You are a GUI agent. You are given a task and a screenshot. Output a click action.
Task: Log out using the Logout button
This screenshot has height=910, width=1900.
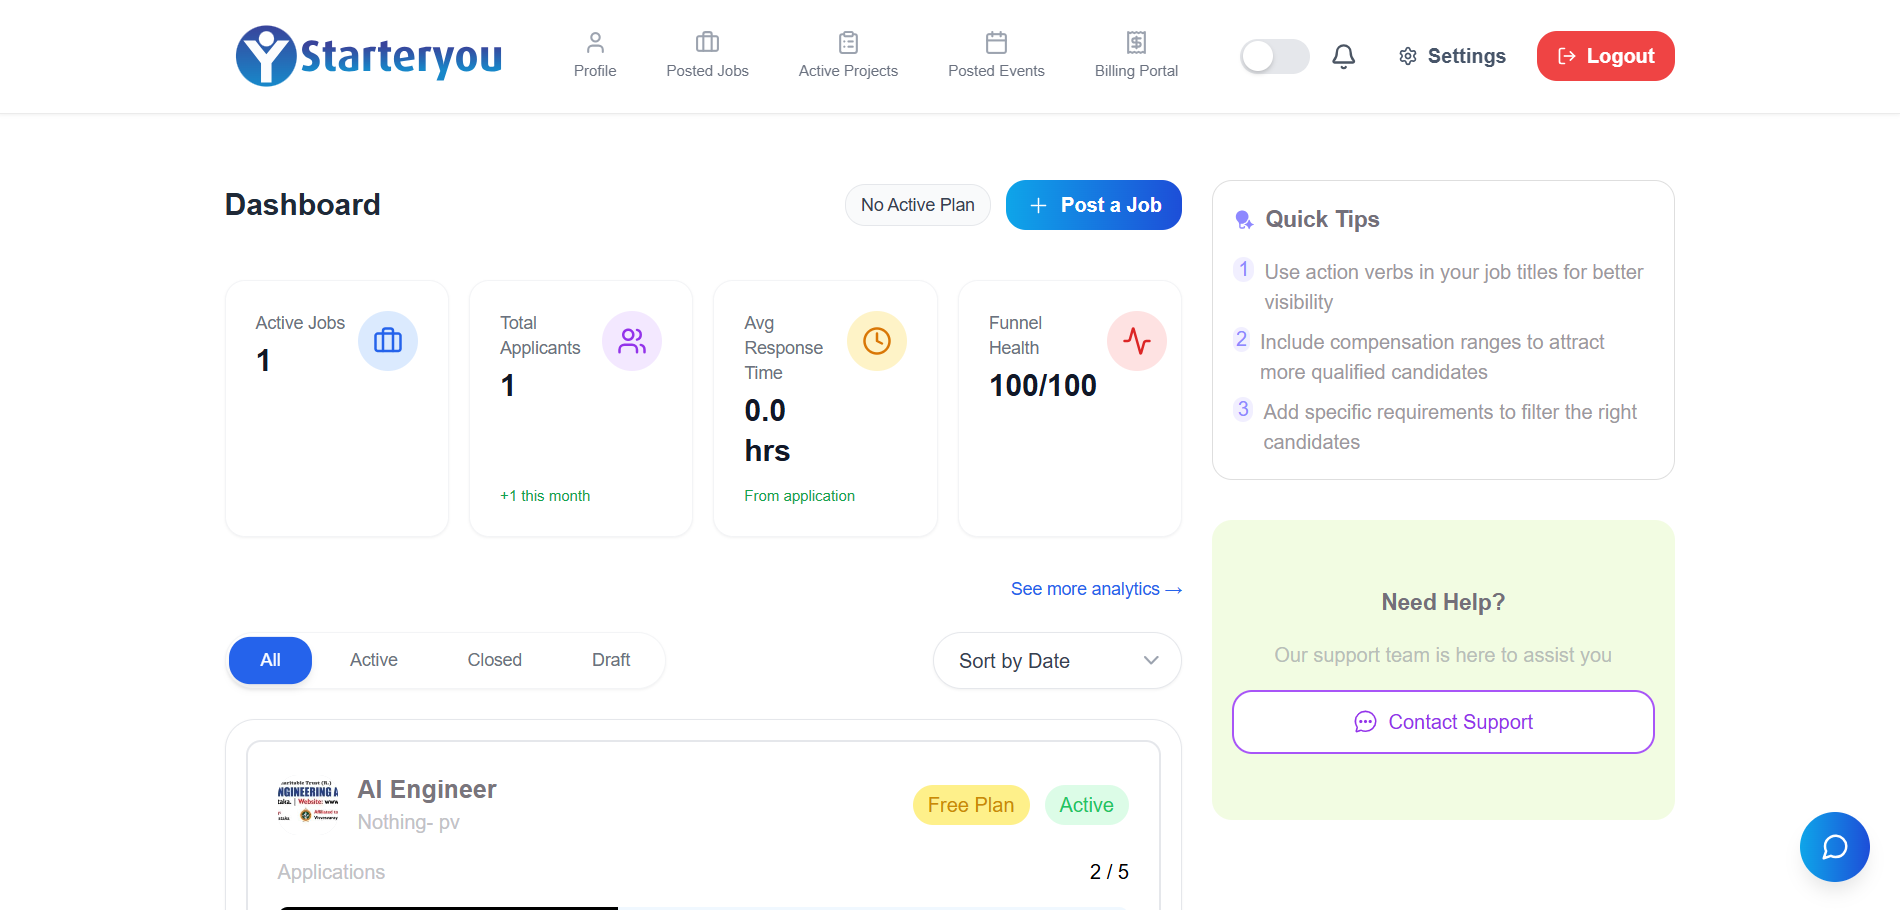point(1605,56)
